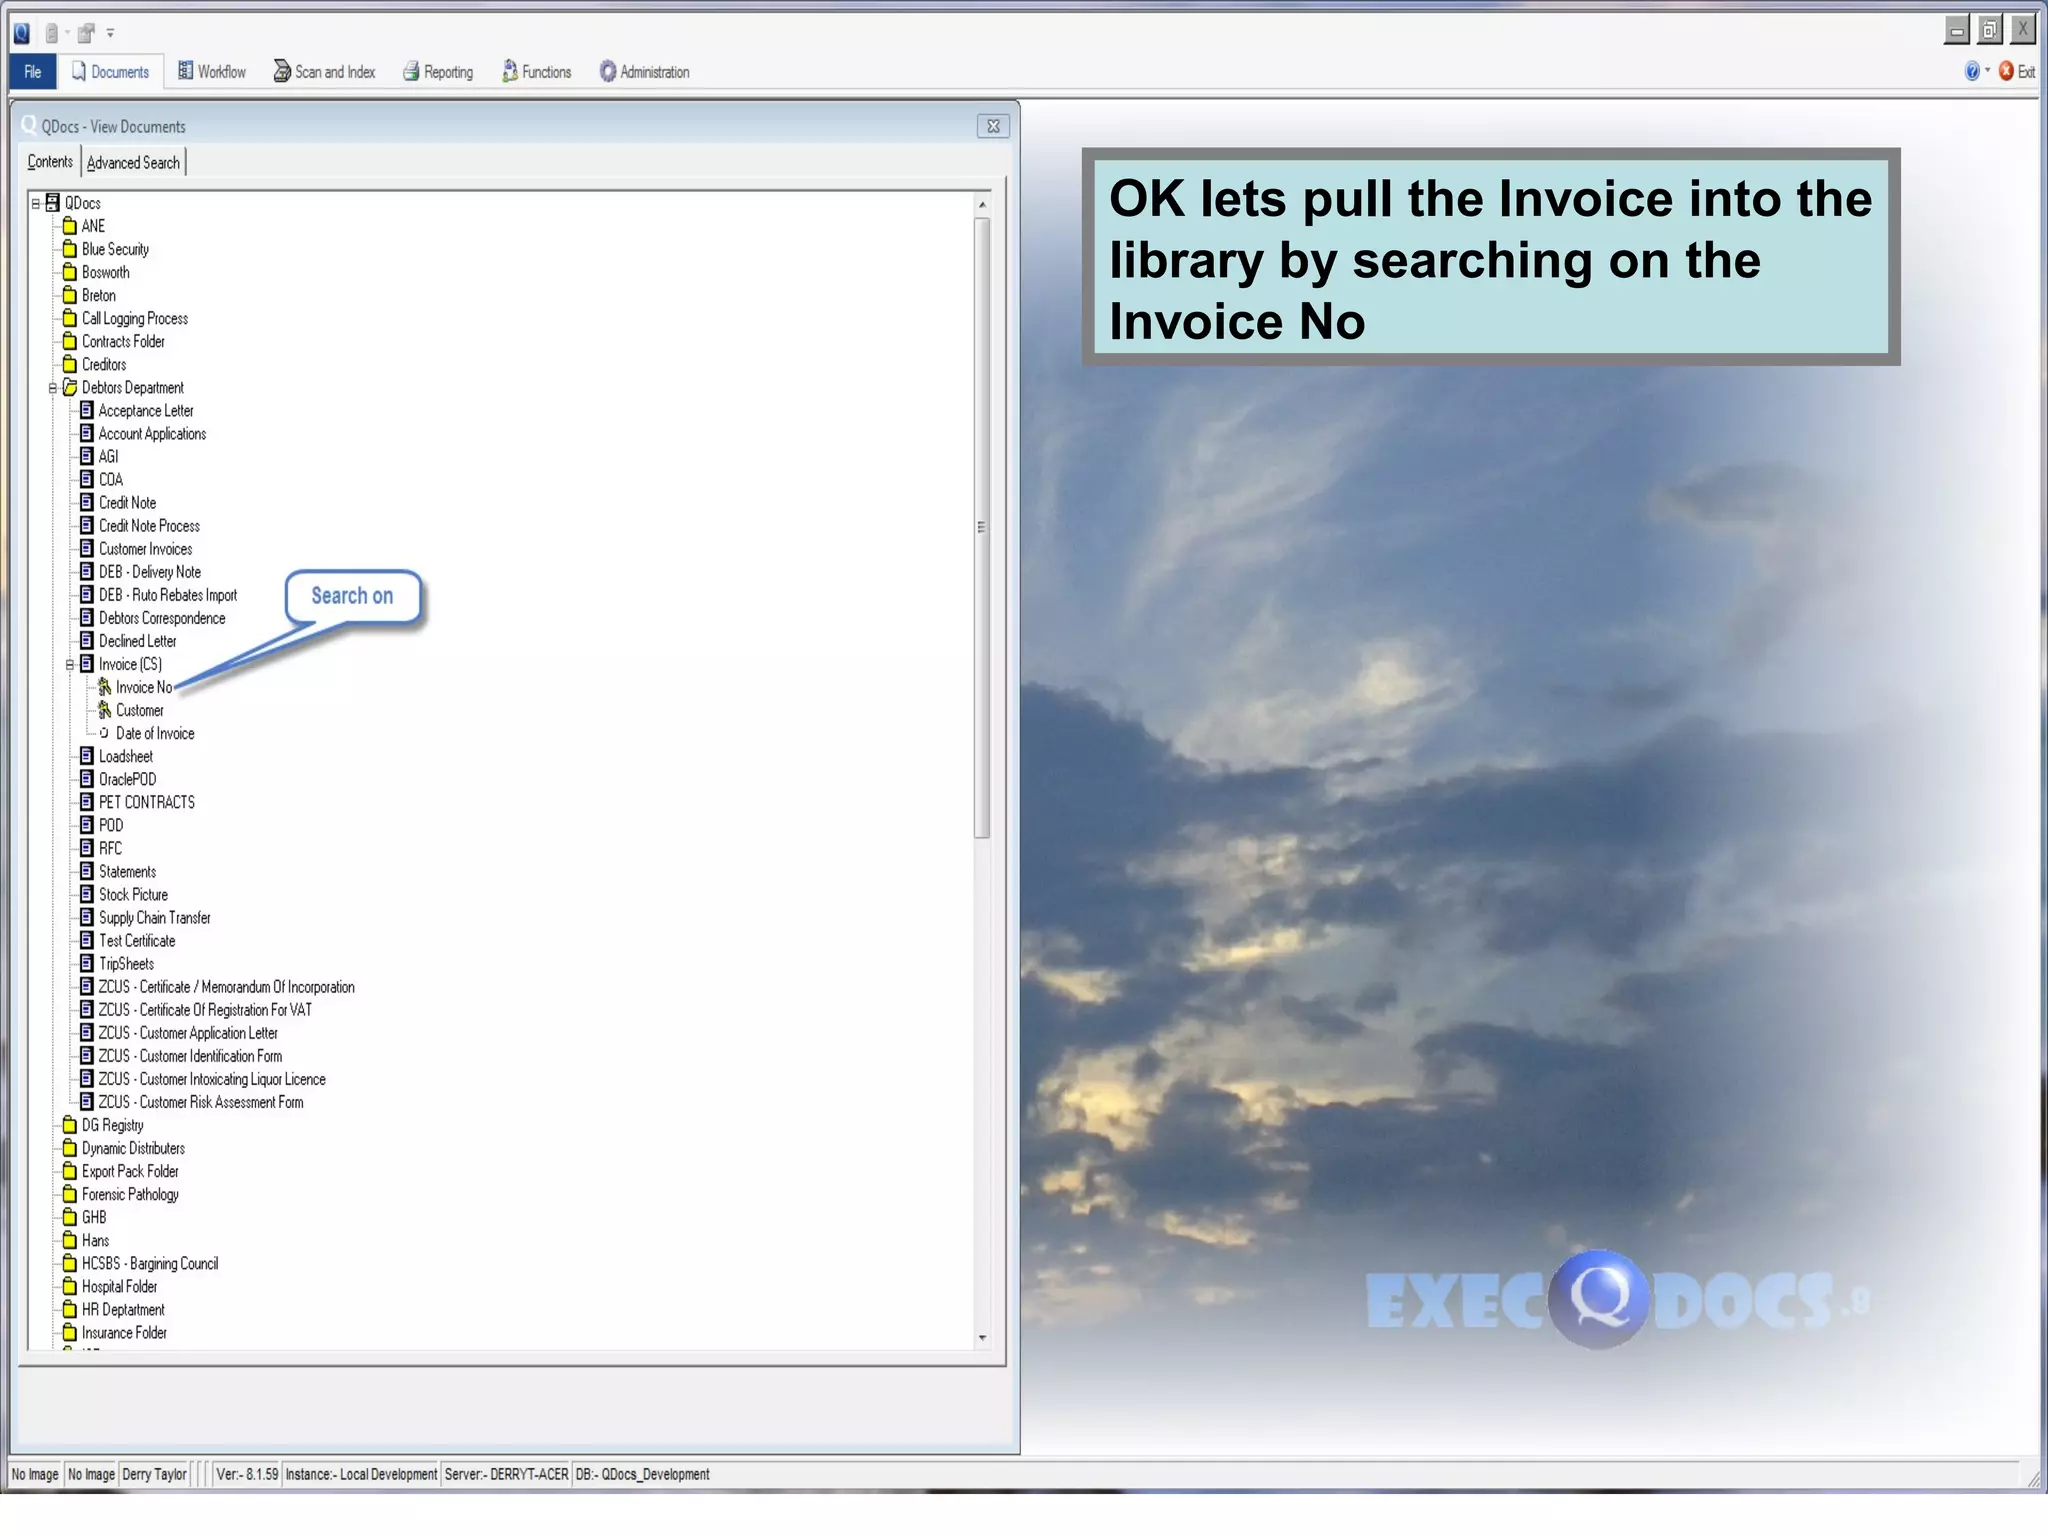
Task: Click the vertical scrollbar thumb in the tree
Action: 982,527
